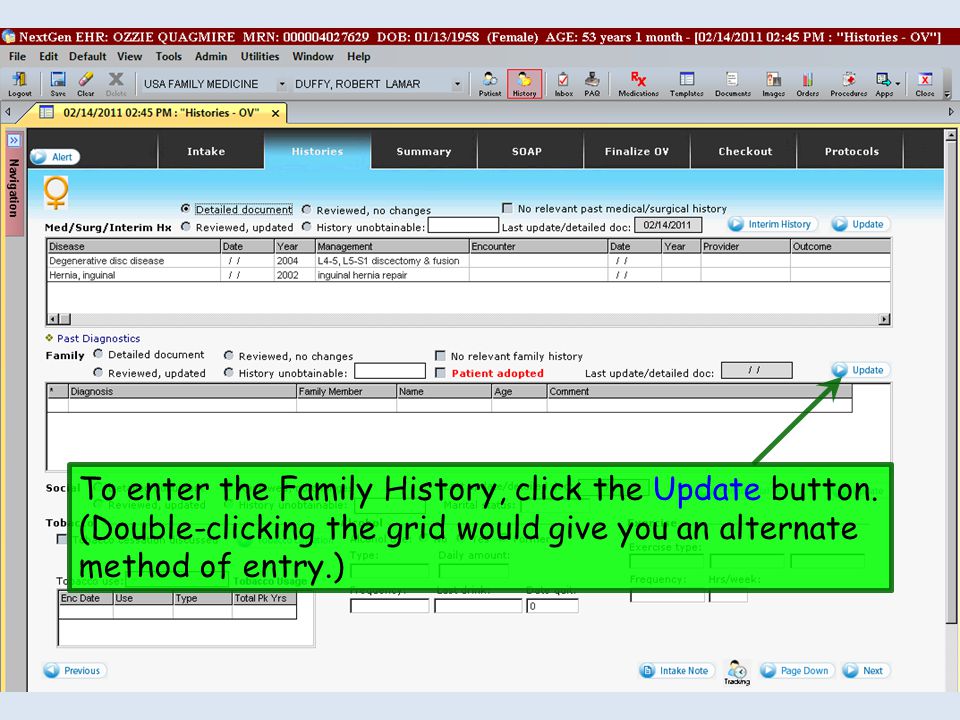Click the Delete X toolbar icon

(116, 84)
